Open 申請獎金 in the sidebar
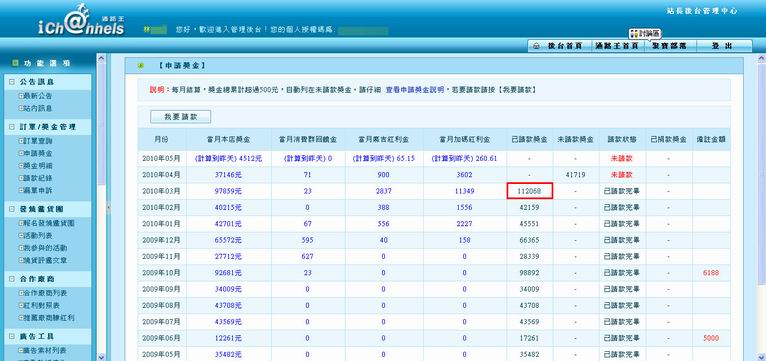 pyautogui.click(x=38, y=153)
